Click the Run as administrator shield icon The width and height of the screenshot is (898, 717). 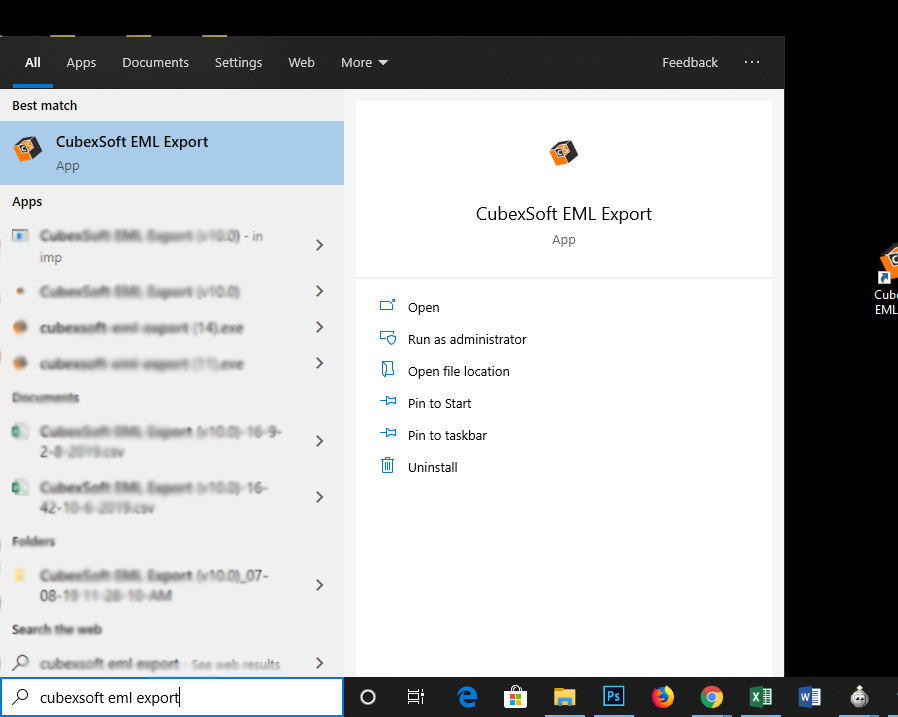click(x=388, y=338)
